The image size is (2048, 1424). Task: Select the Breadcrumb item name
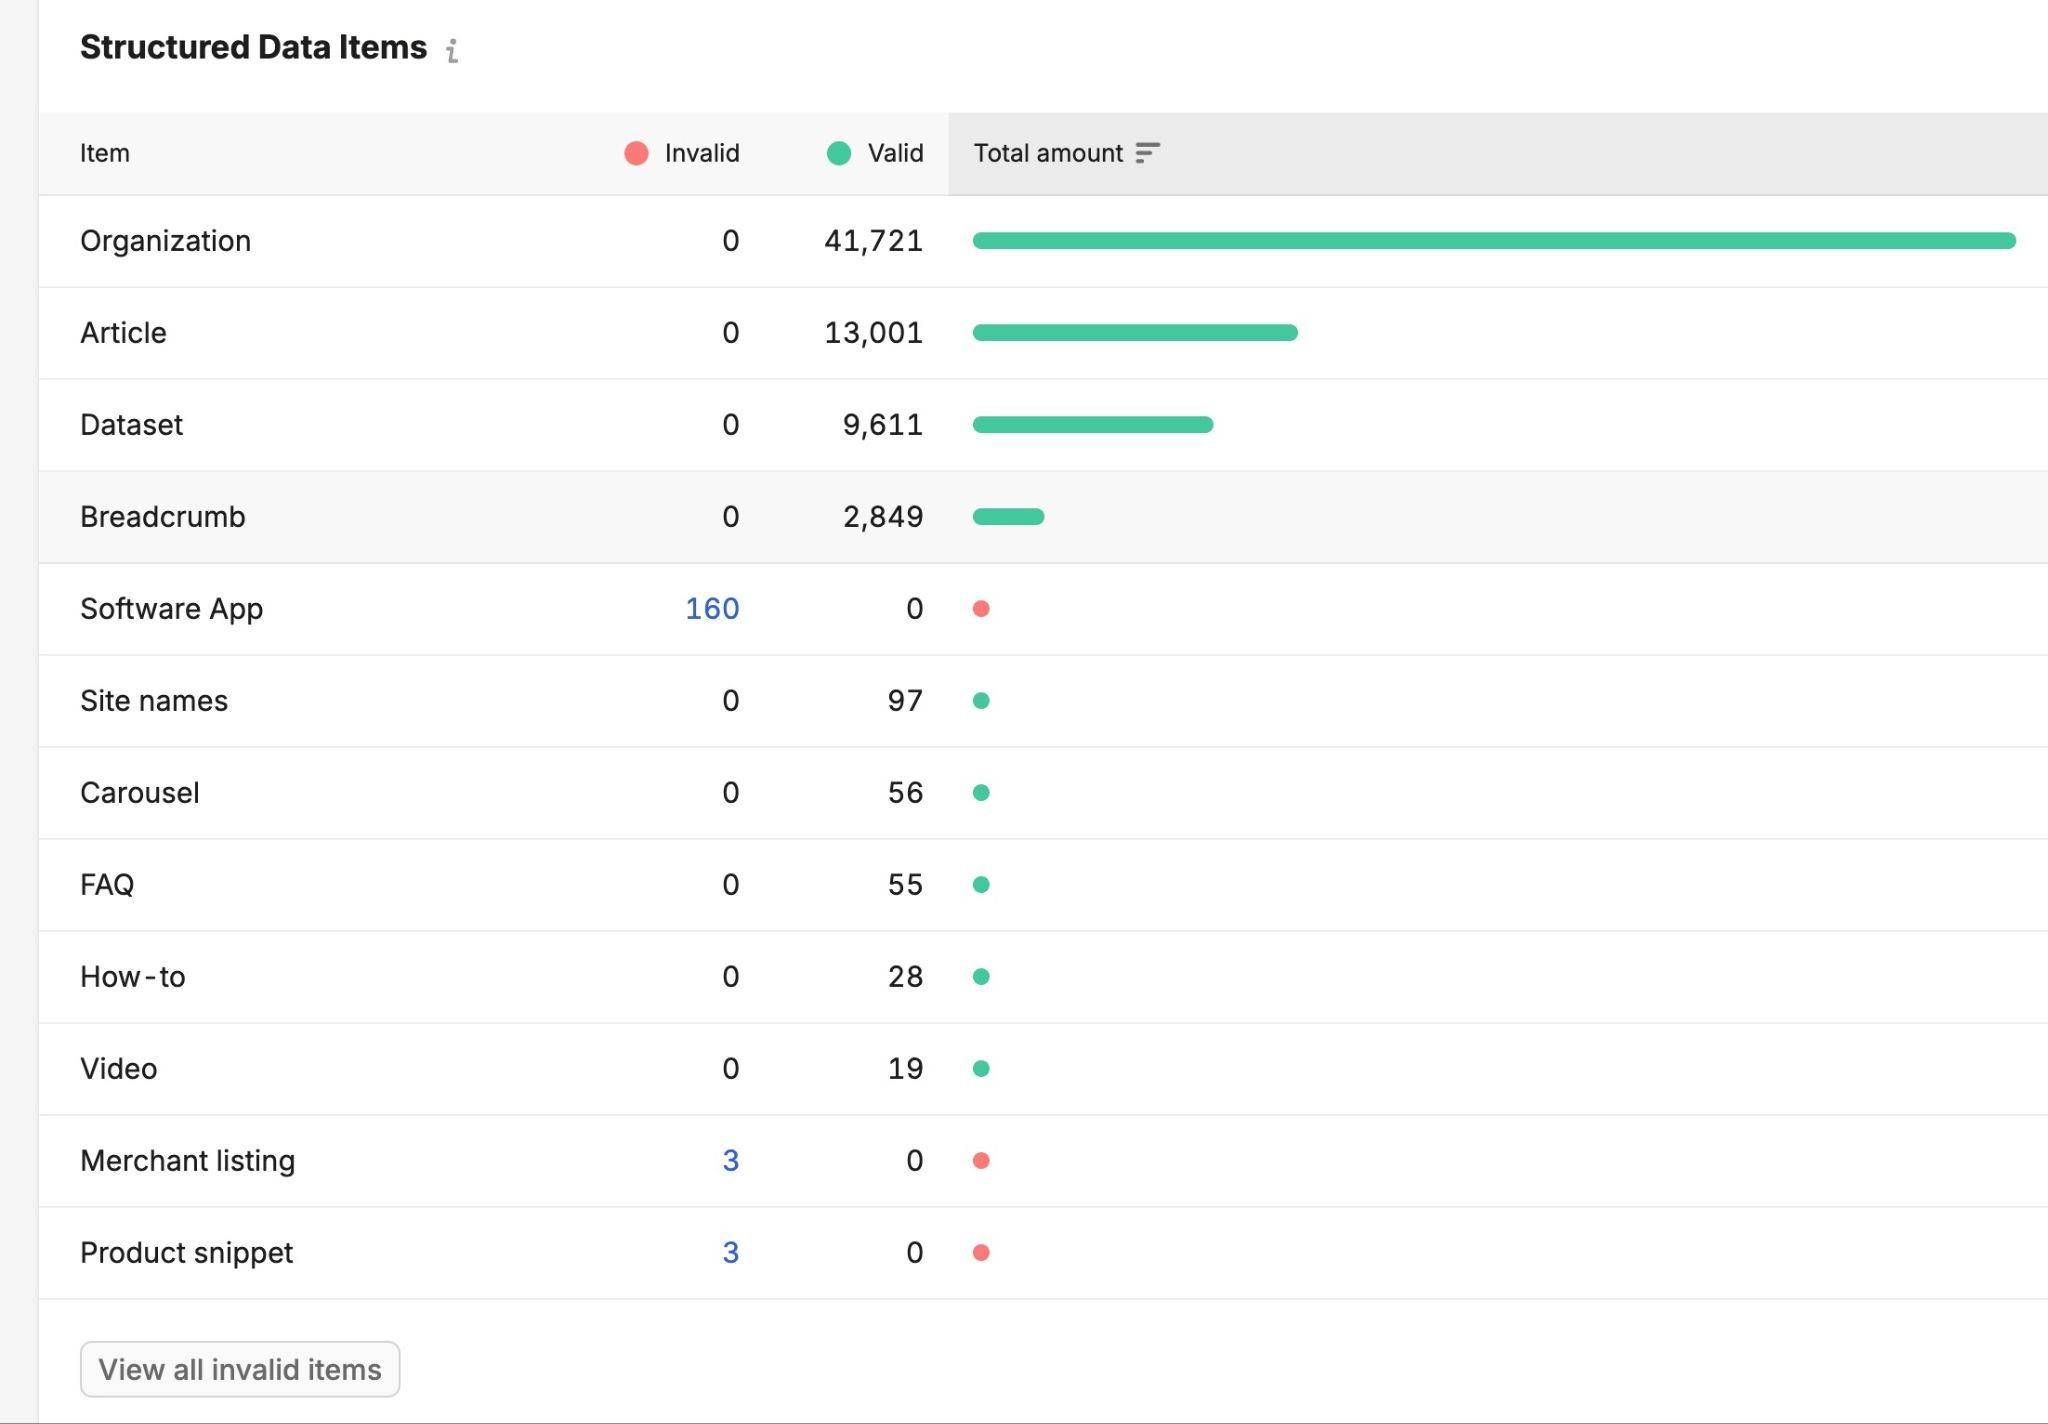pos(163,516)
